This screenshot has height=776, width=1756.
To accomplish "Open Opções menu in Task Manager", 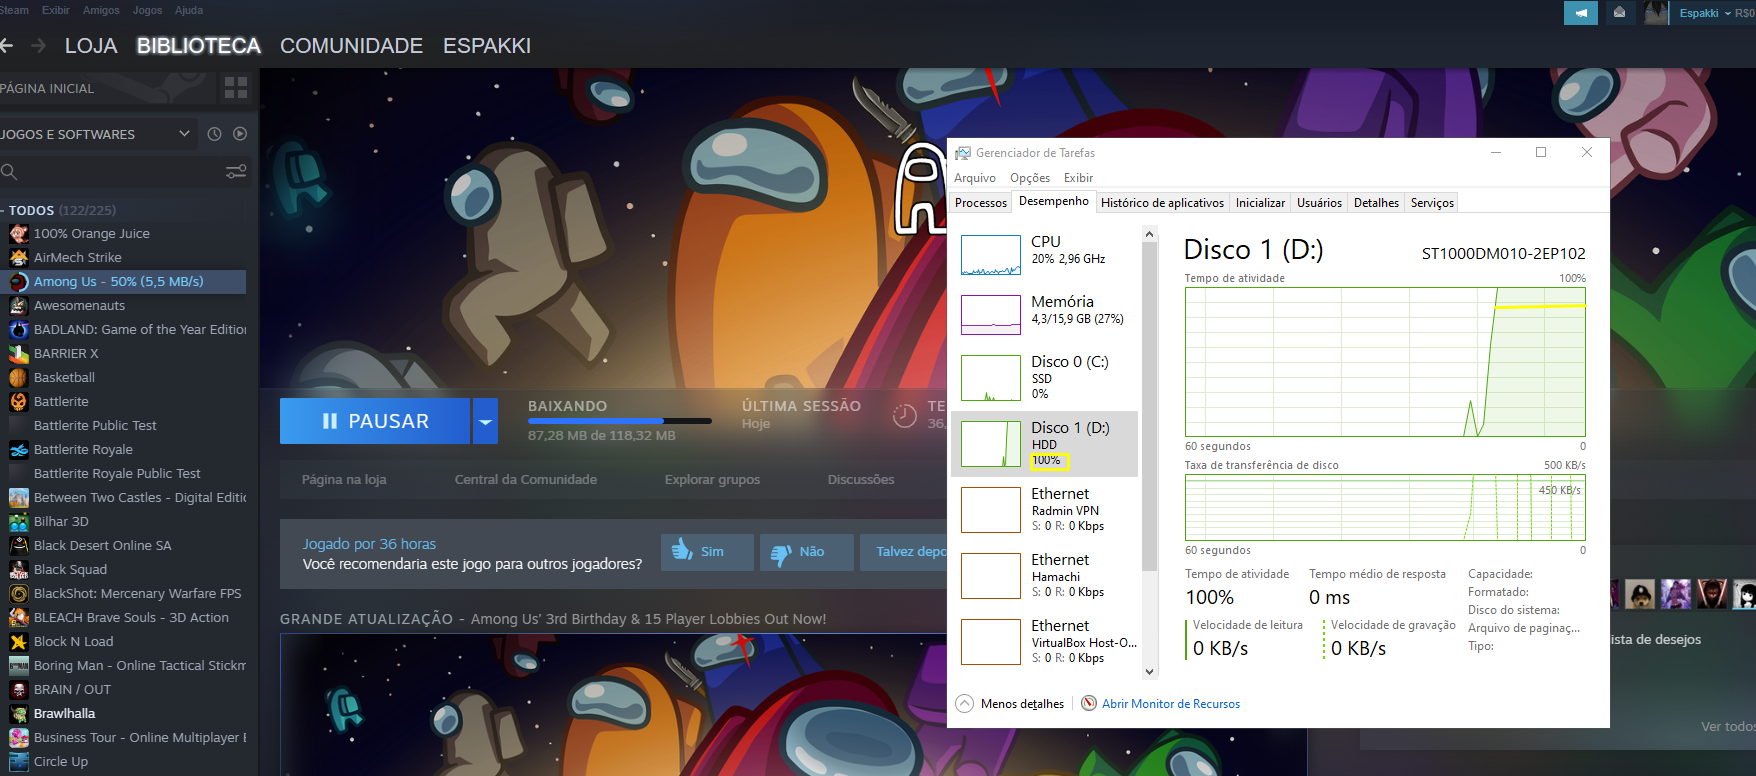I will tap(1030, 178).
